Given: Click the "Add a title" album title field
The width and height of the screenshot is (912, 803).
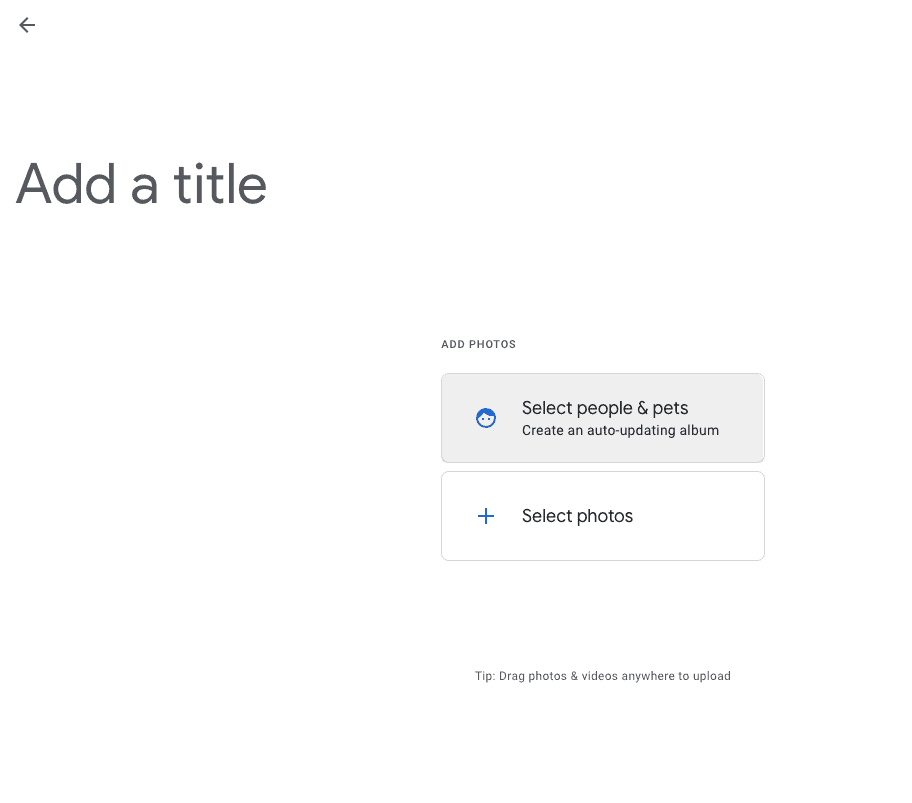Looking at the screenshot, I should tap(142, 184).
